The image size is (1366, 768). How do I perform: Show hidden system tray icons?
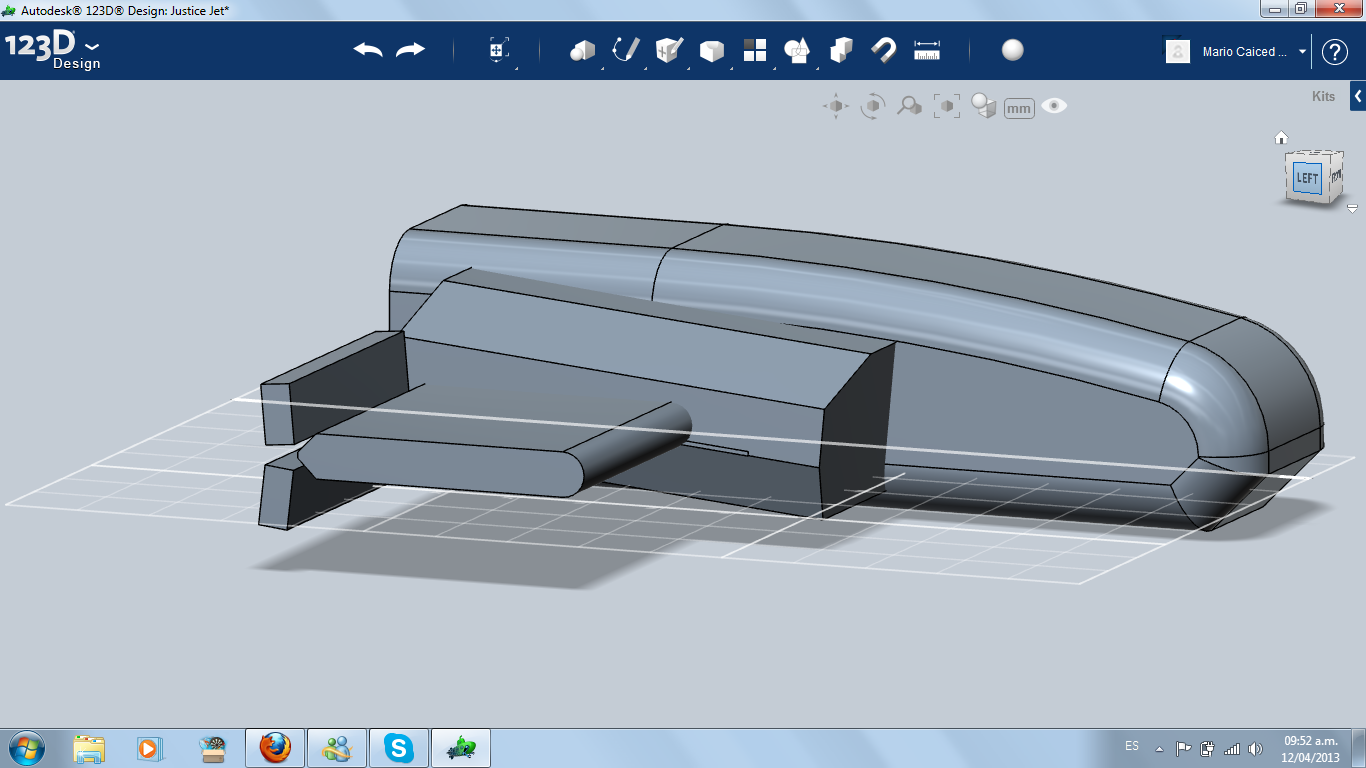1160,748
